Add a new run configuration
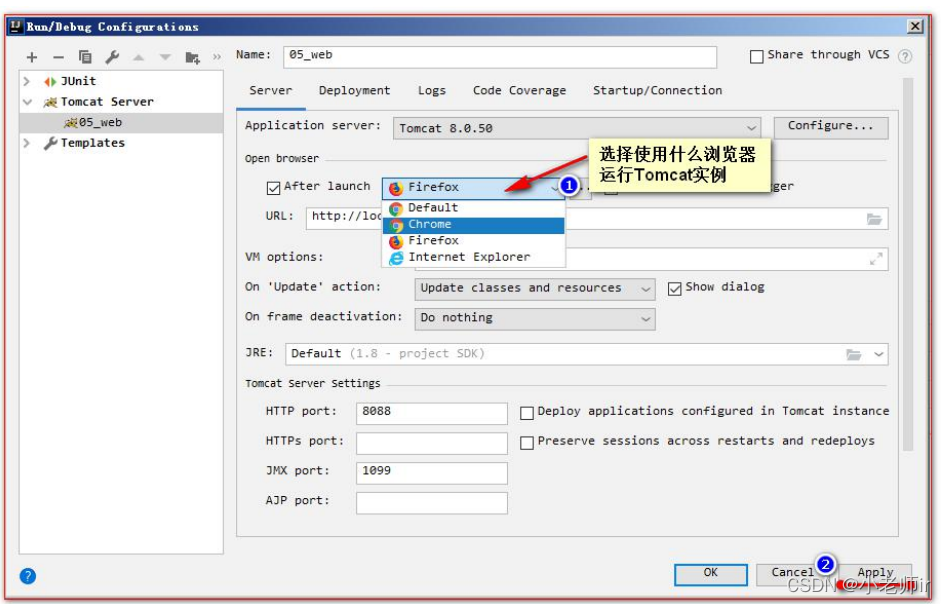The height and width of the screenshot is (604, 946). pos(32,57)
